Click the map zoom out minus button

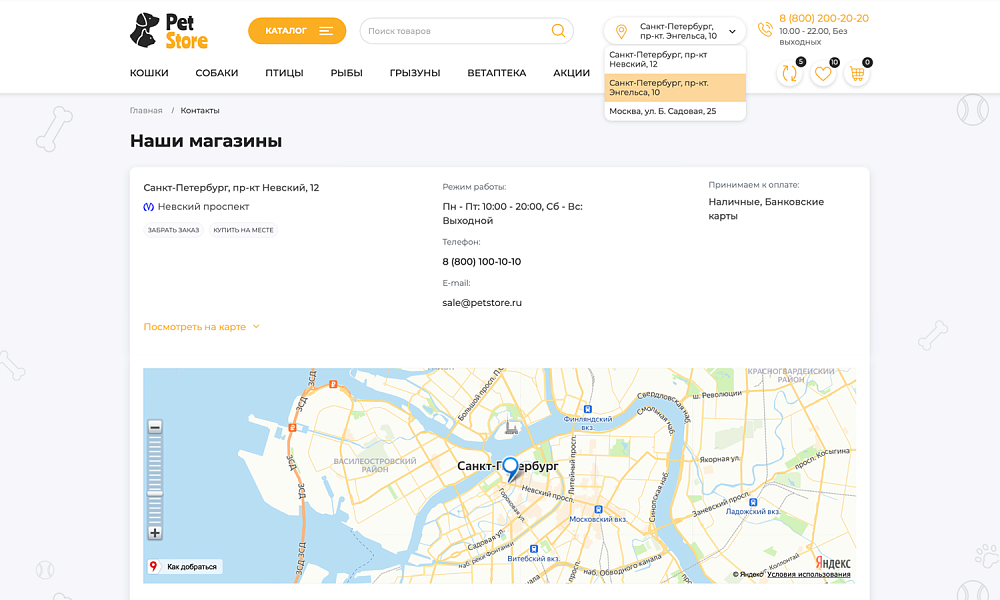coord(155,427)
